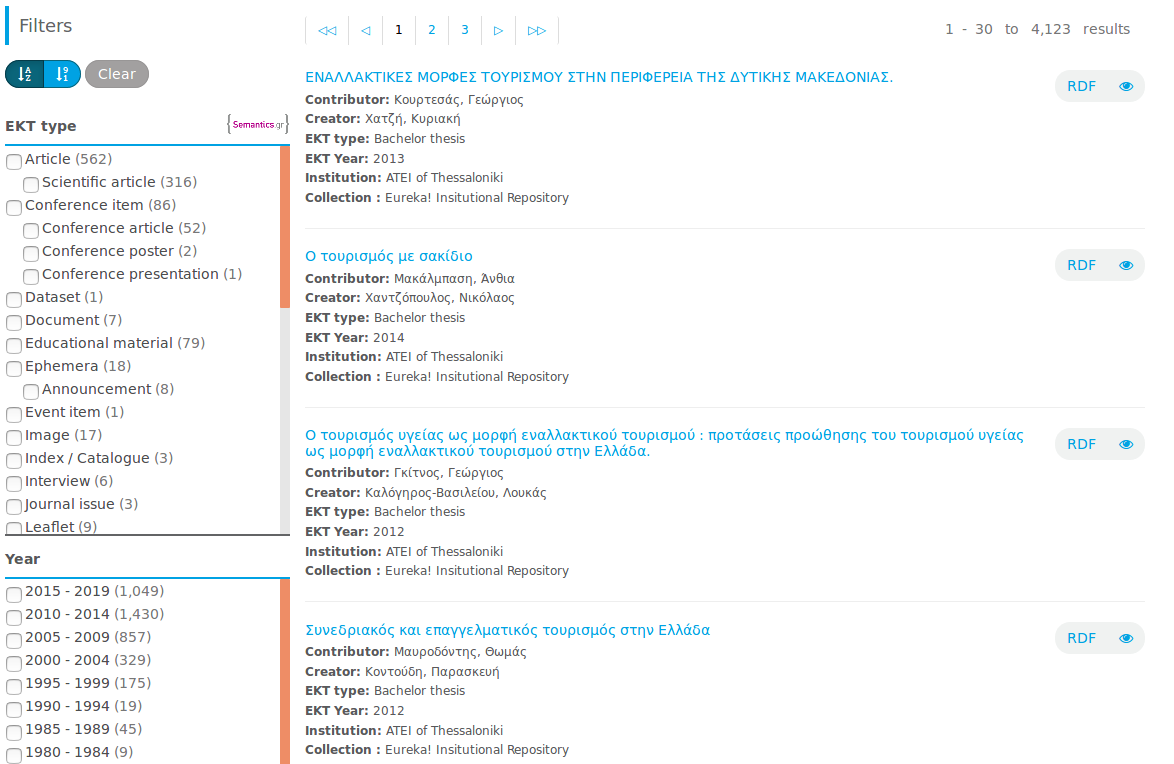Click the EKT type list scrollbar
The width and height of the screenshot is (1174, 764).
coord(285,226)
